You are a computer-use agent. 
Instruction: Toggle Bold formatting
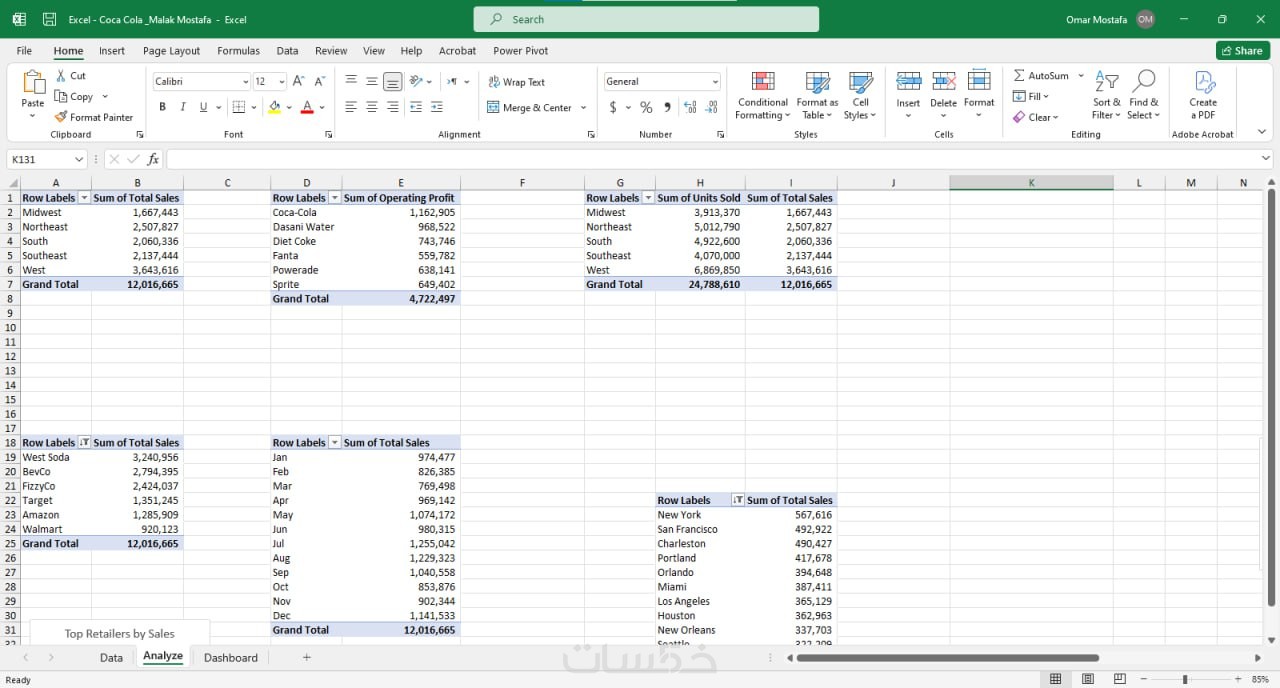(x=162, y=107)
